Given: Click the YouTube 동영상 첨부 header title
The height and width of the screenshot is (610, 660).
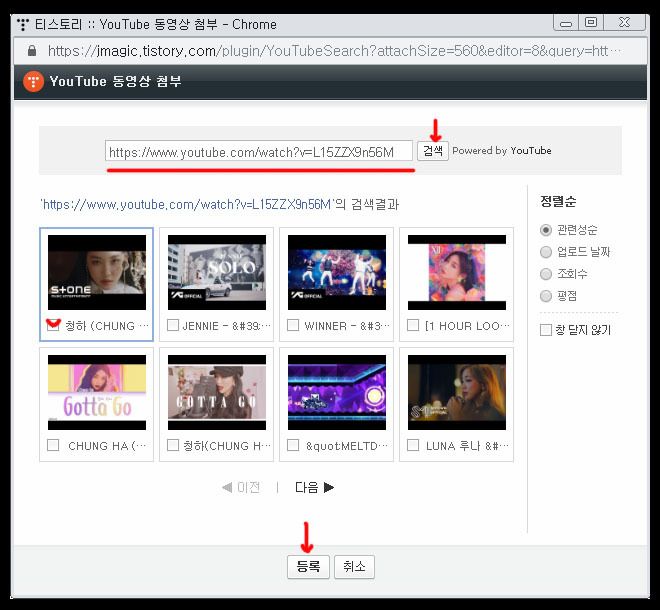Looking at the screenshot, I should click(115, 81).
